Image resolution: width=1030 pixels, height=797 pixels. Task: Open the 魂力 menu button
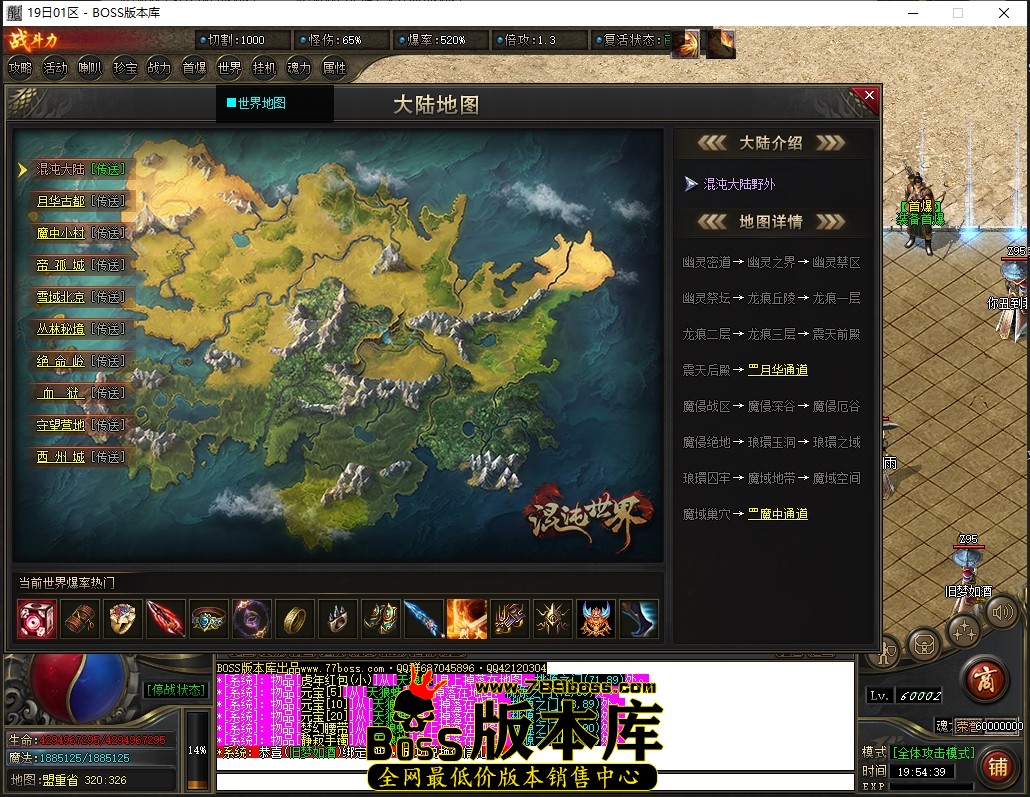[299, 68]
